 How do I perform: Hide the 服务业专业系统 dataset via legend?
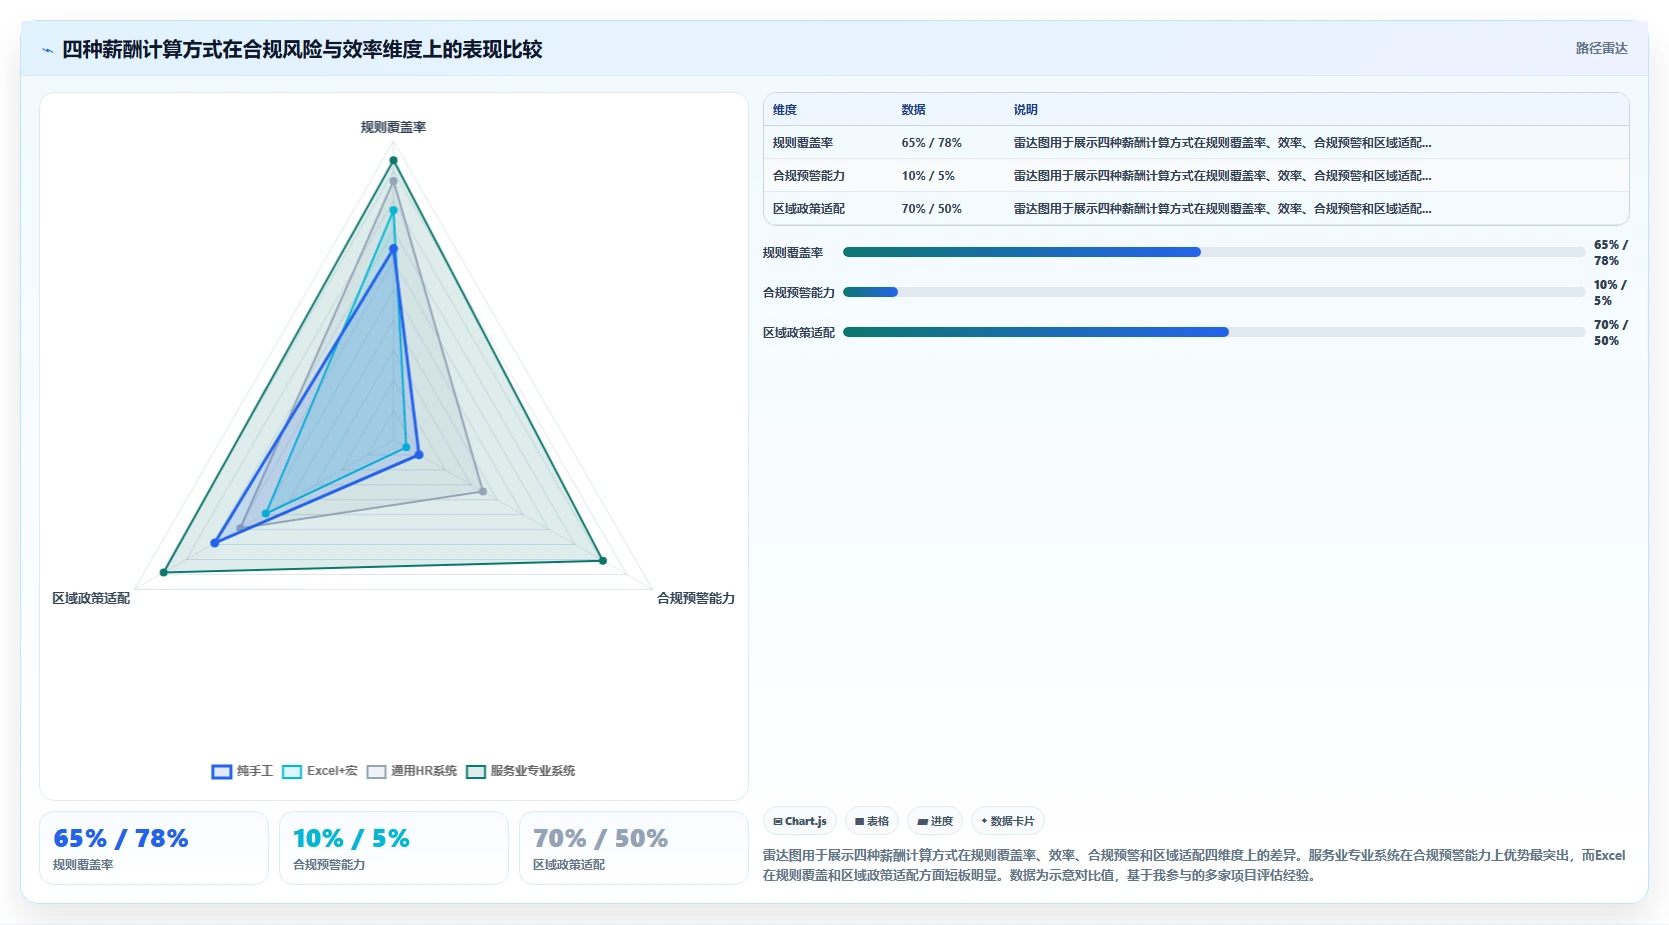pos(521,771)
